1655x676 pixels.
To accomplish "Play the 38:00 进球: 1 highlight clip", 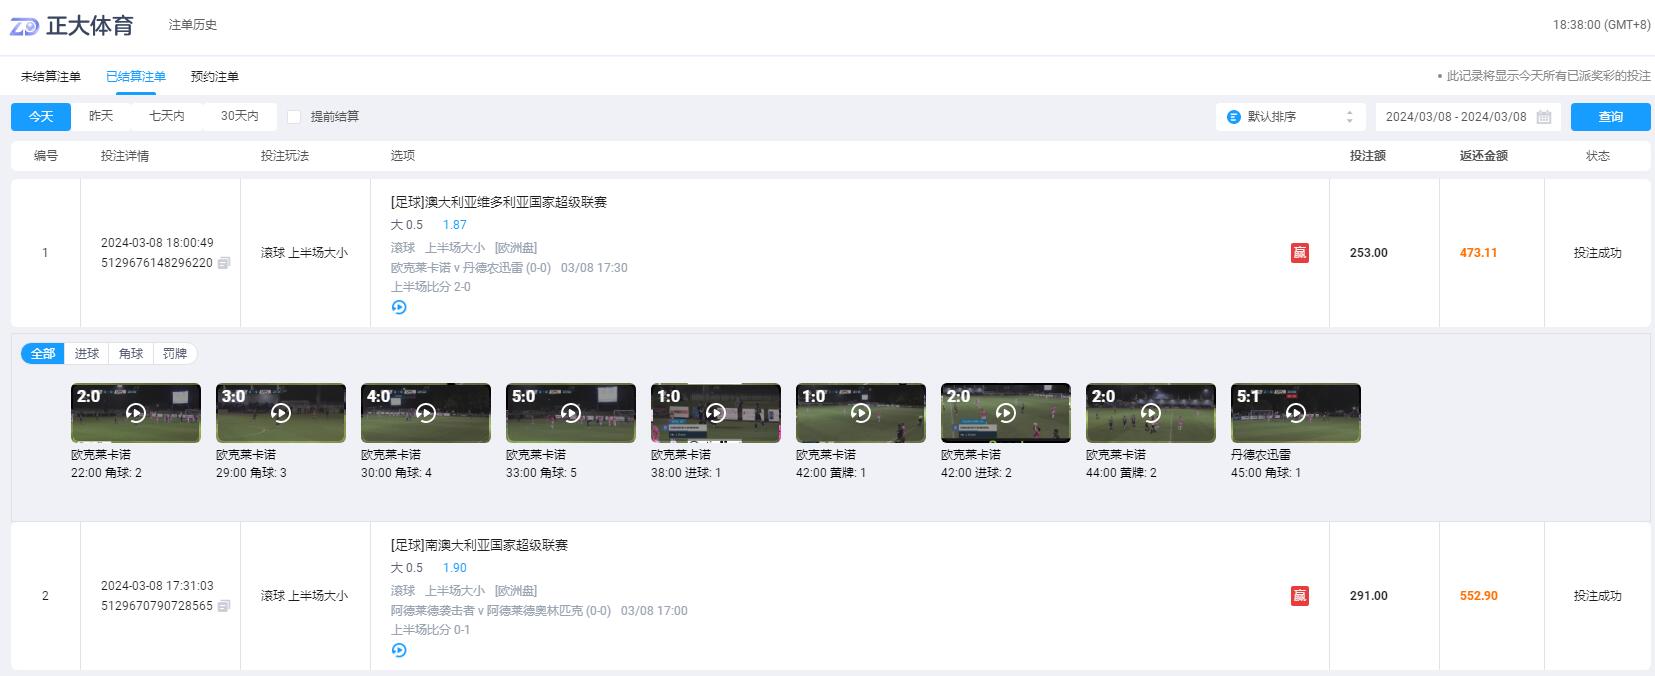I will tap(716, 413).
